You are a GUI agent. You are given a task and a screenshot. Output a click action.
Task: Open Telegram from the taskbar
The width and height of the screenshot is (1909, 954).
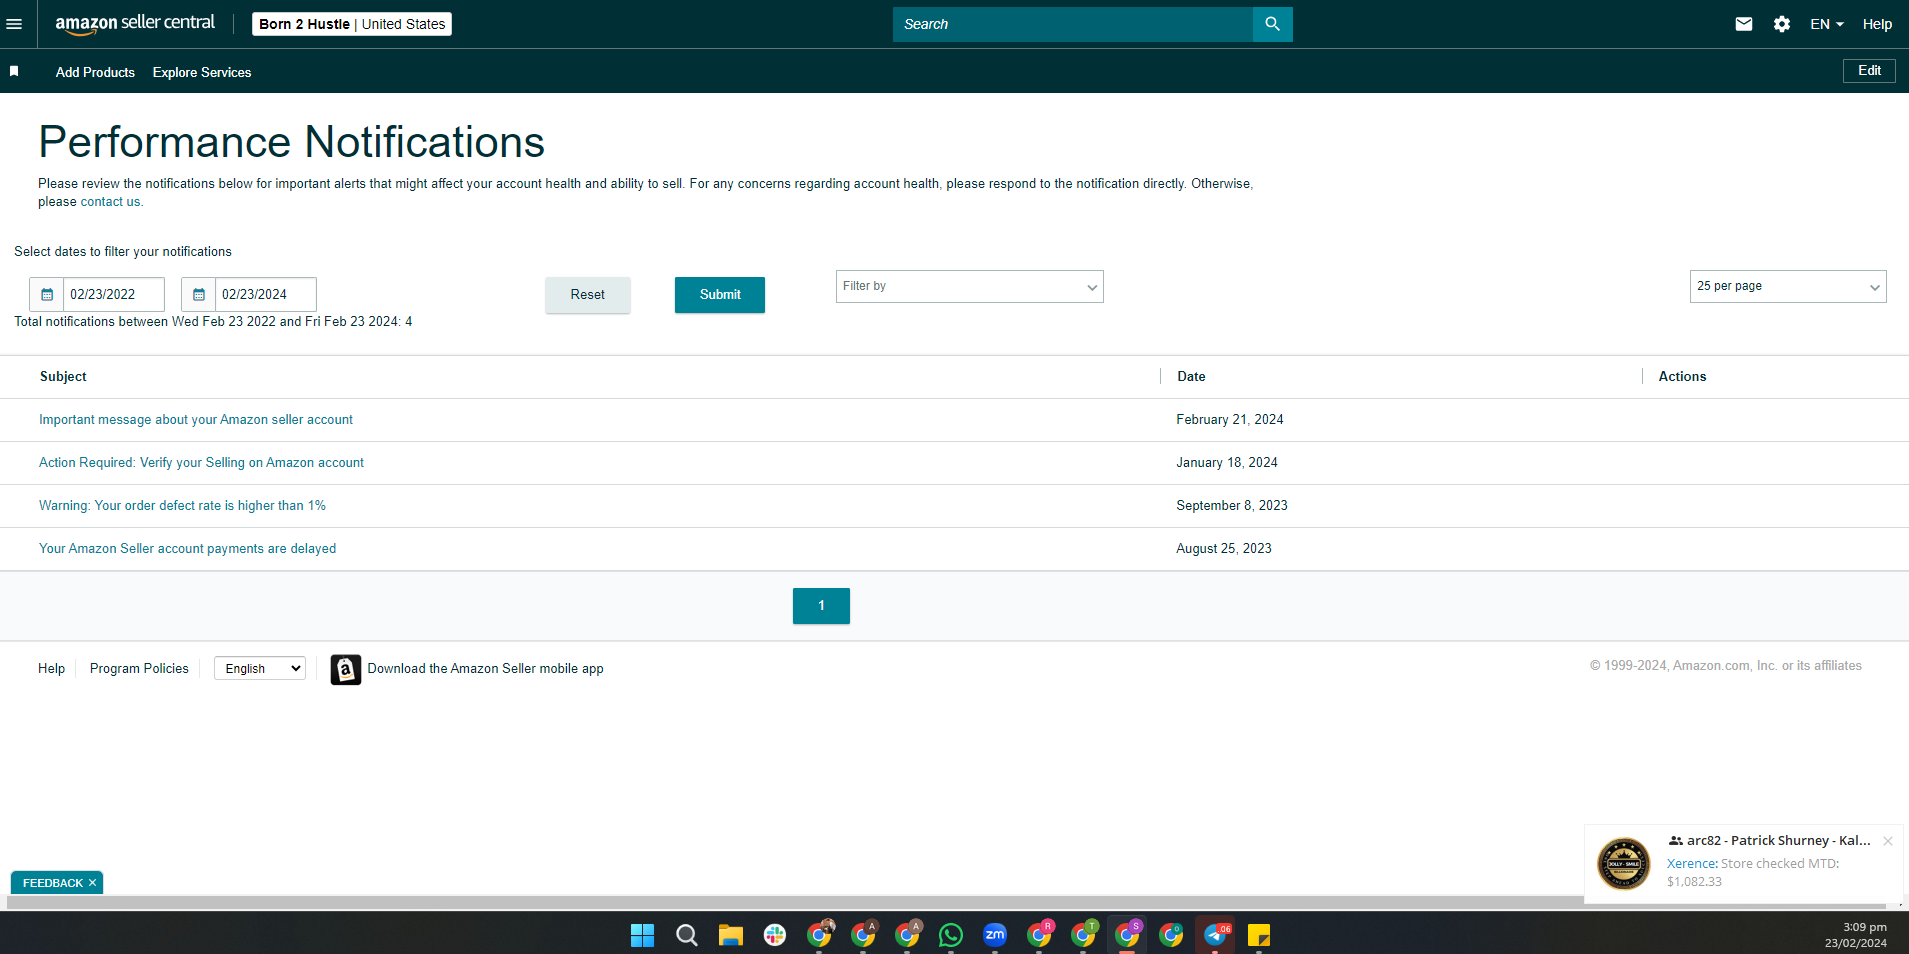point(1215,935)
